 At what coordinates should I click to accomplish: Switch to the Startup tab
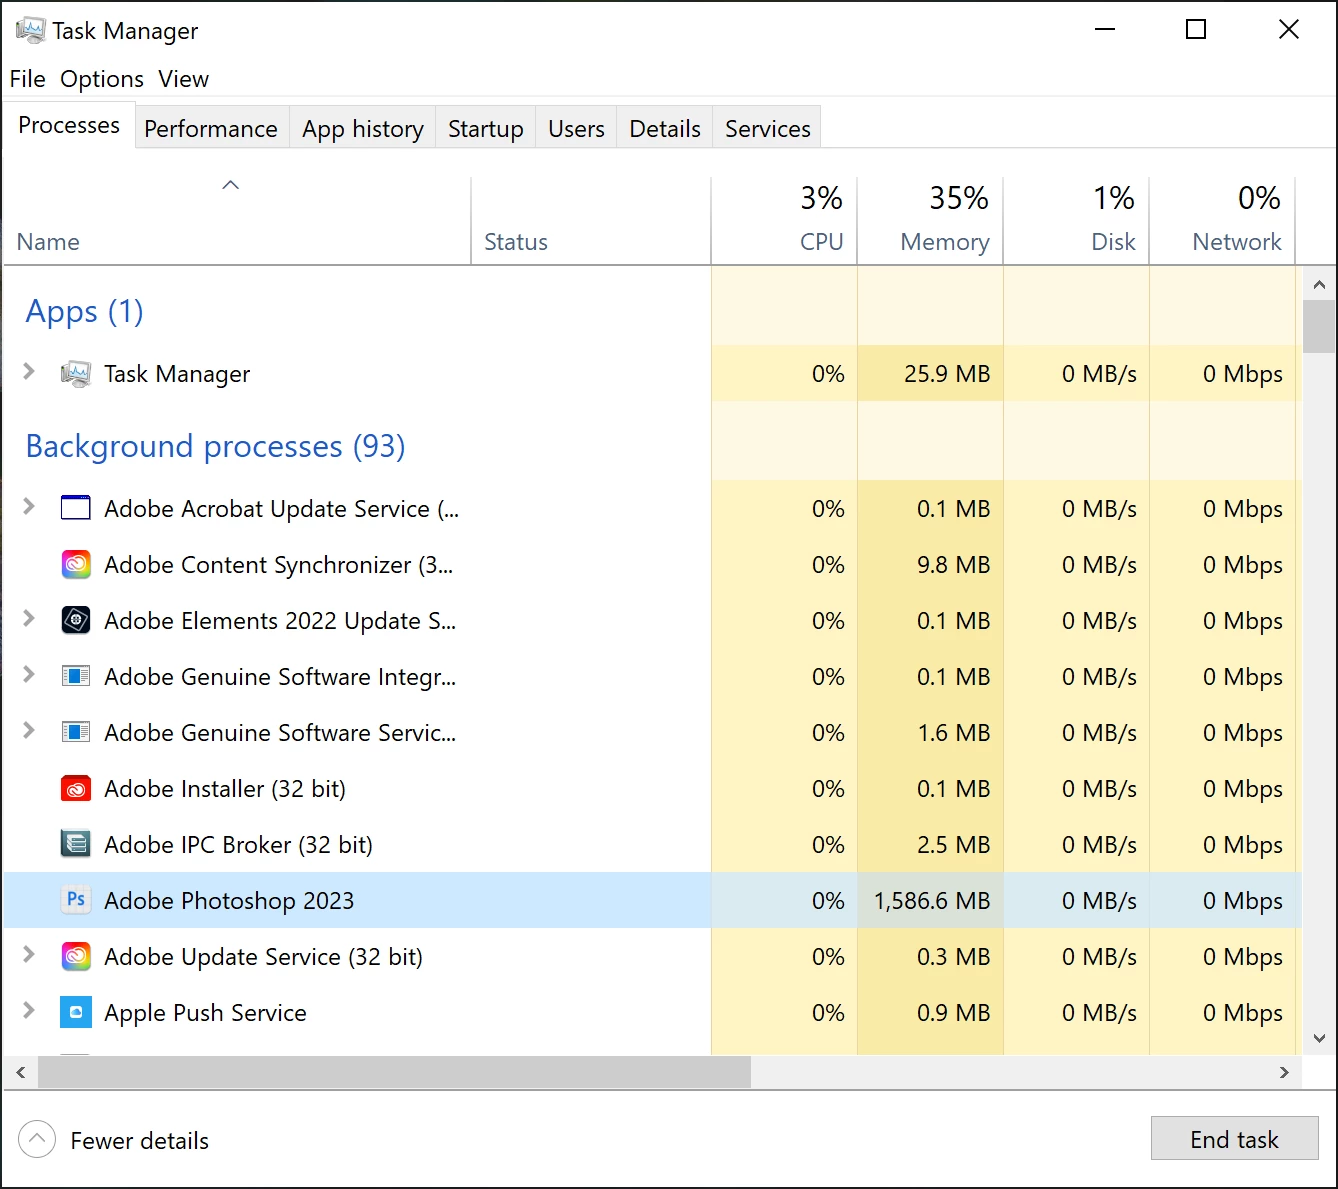coord(486,129)
